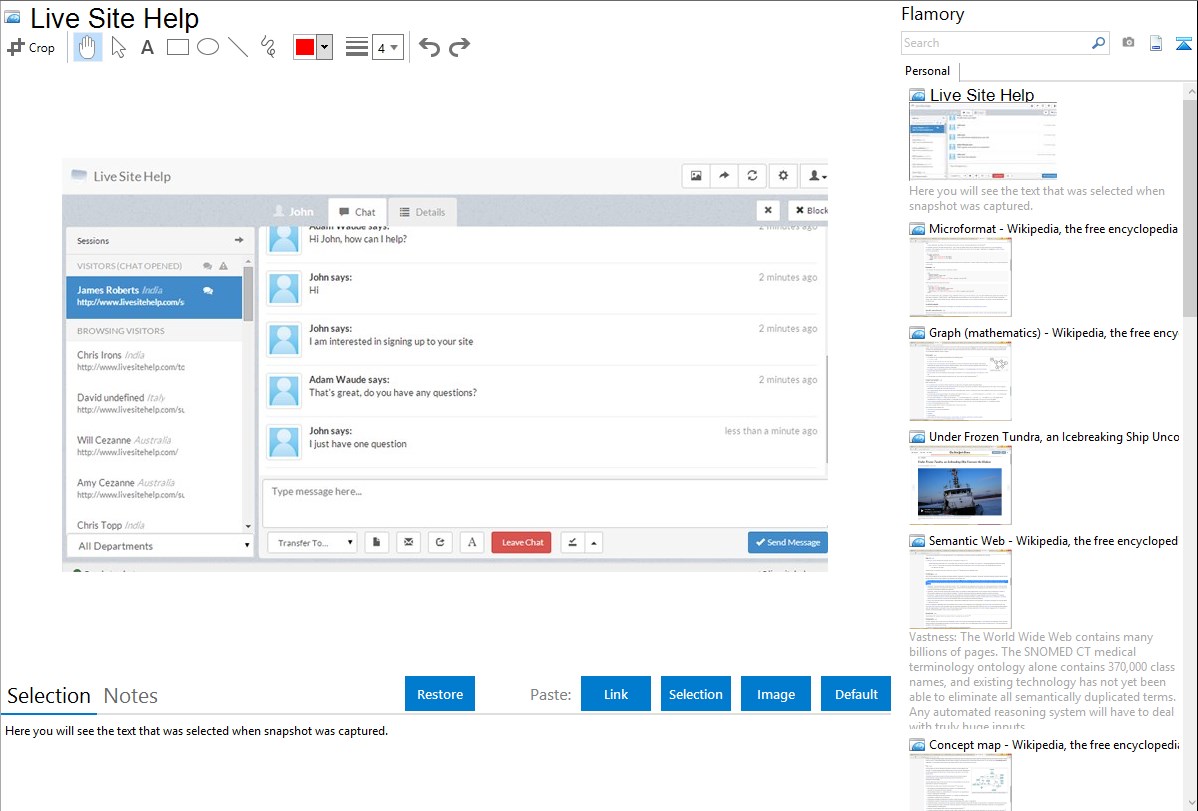Screen dimensions: 1198x811
Task: Click the Paste Selection button
Action: click(x=695, y=694)
